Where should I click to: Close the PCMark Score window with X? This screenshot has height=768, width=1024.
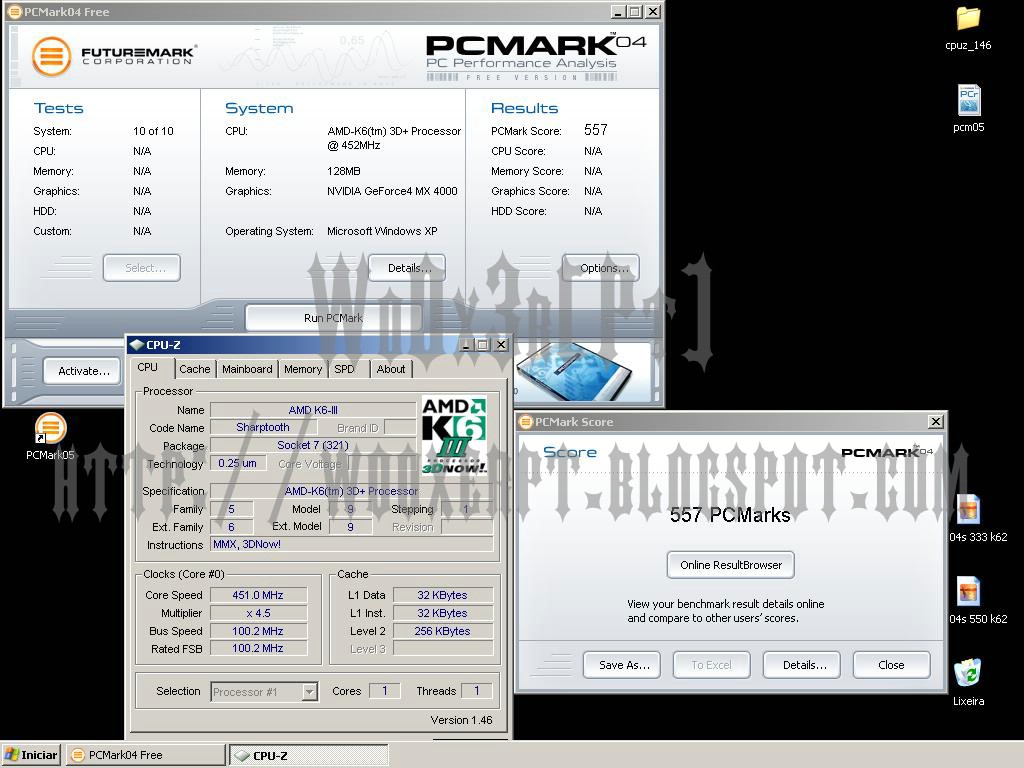click(936, 422)
